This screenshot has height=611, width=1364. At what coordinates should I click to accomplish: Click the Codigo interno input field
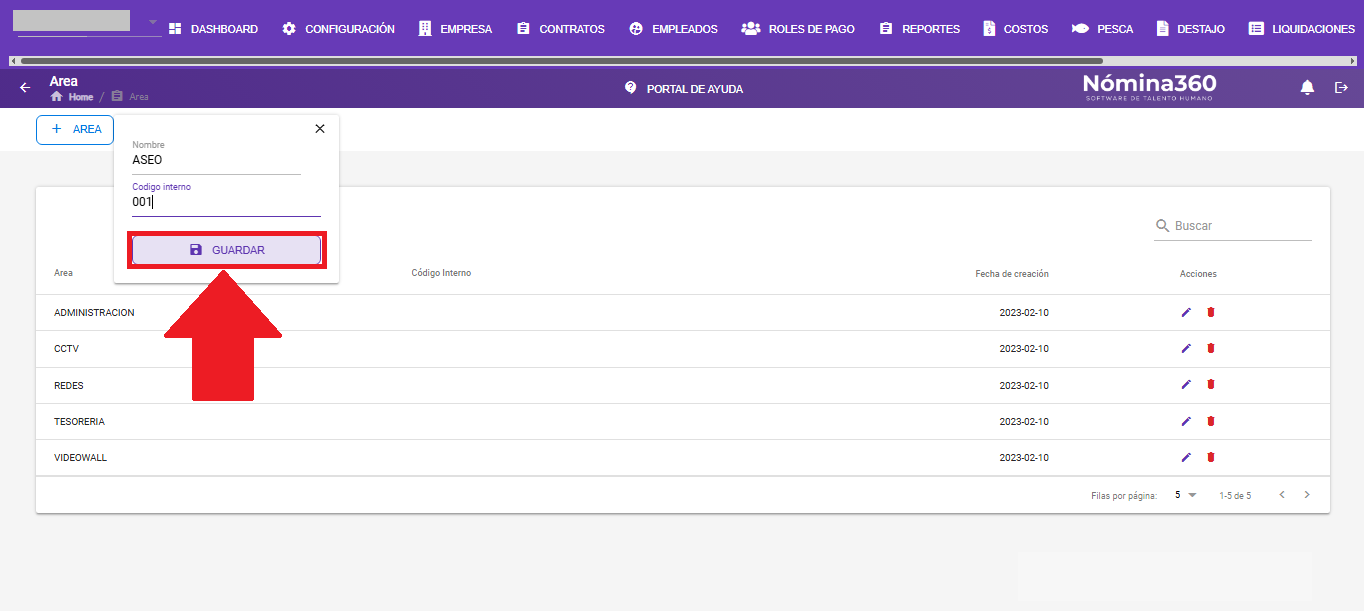(226, 202)
